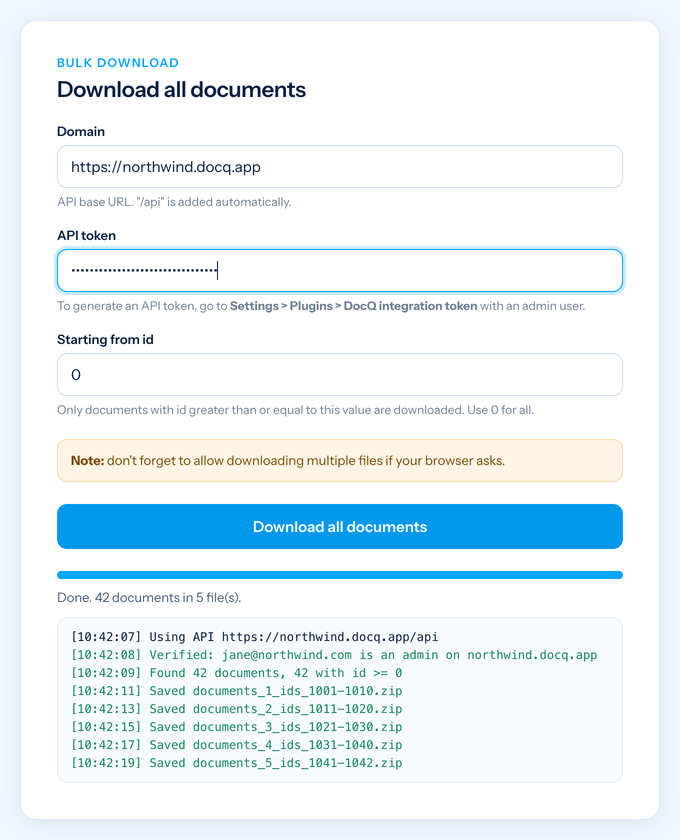Image resolution: width=680 pixels, height=840 pixels.
Task: Click the 'Settings > Plugins > DocQ integration token' hint
Action: (x=353, y=306)
